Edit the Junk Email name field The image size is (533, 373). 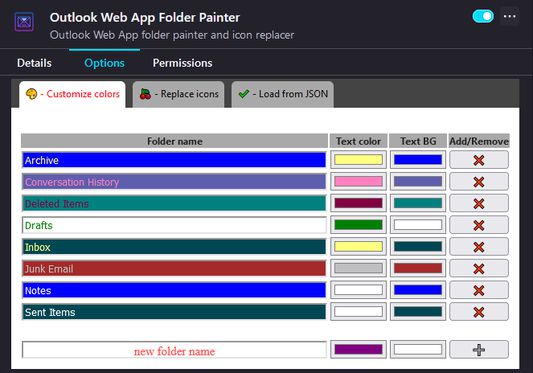[x=174, y=268]
